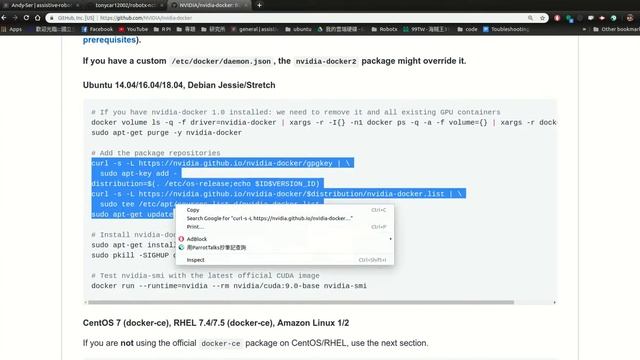The width and height of the screenshot is (640, 360).
Task: Click the GitHub URL address field
Action: pos(286,18)
